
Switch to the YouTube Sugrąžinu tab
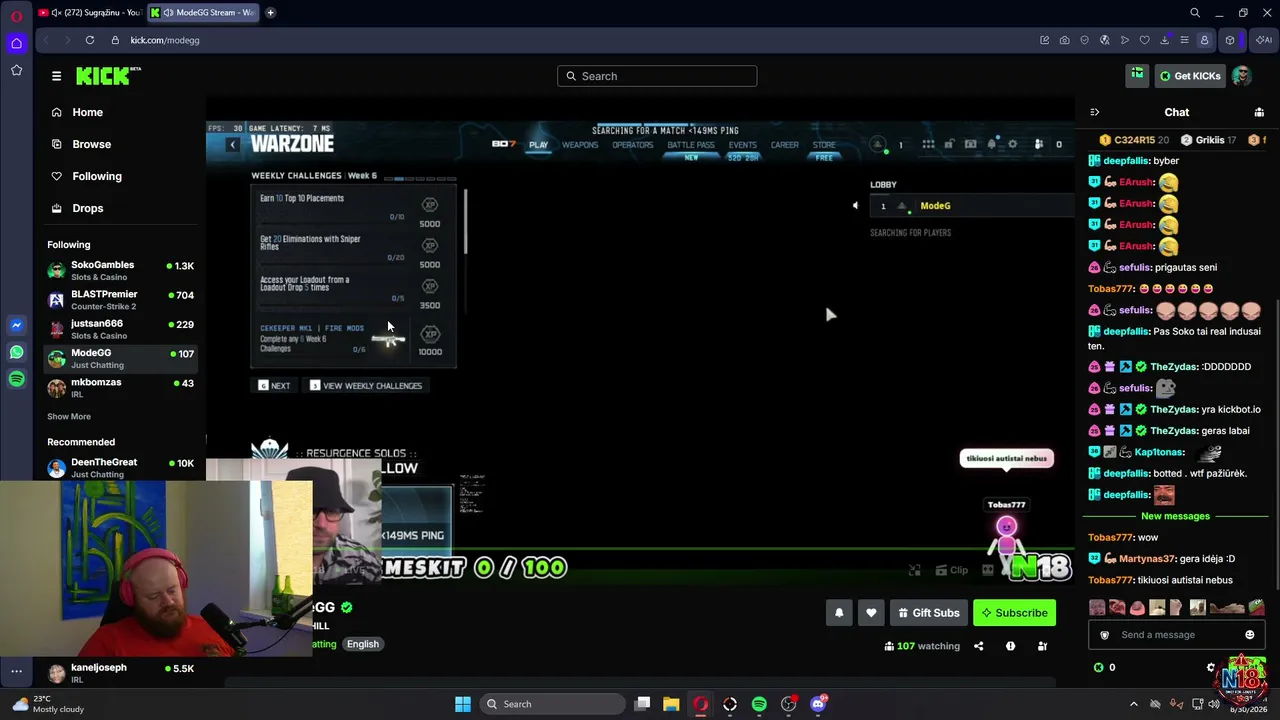89,13
